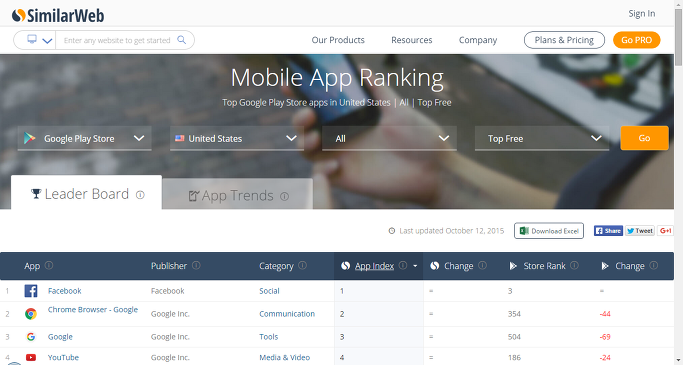Click the Facebook Share button
683x365 pixels.
(608, 231)
